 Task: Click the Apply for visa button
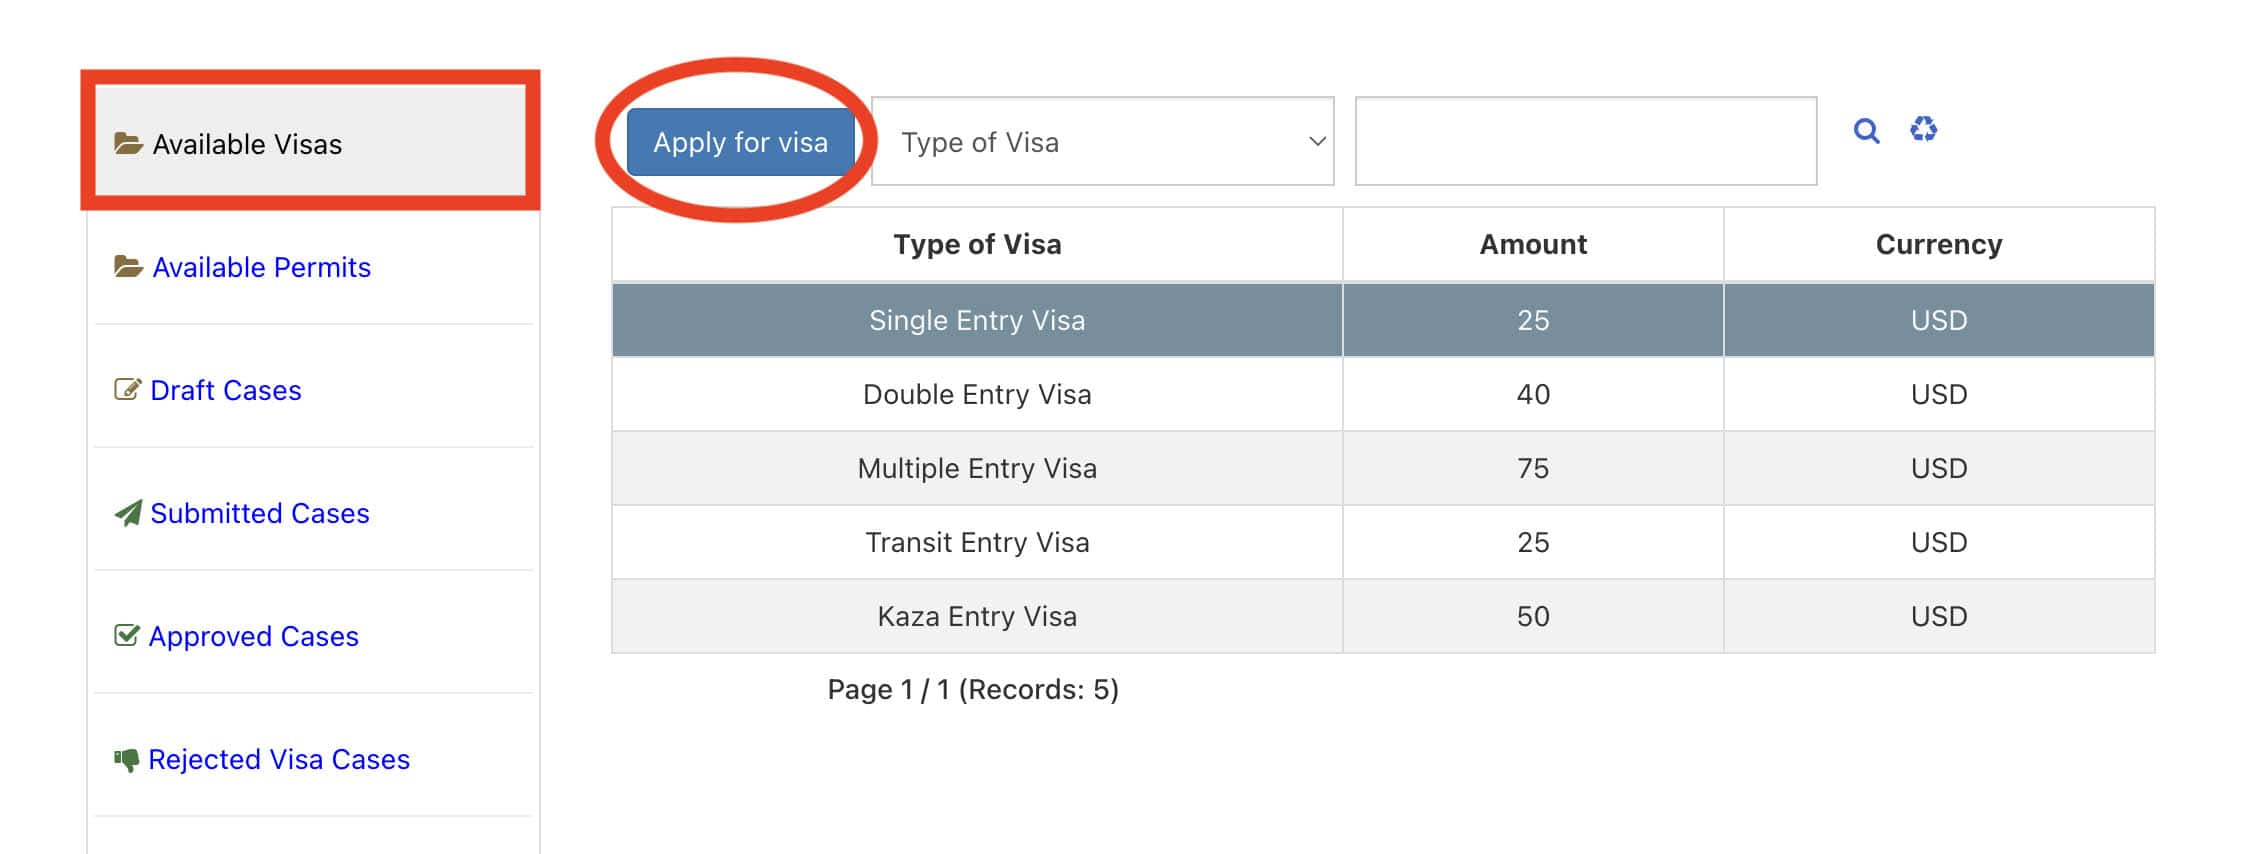coord(740,141)
